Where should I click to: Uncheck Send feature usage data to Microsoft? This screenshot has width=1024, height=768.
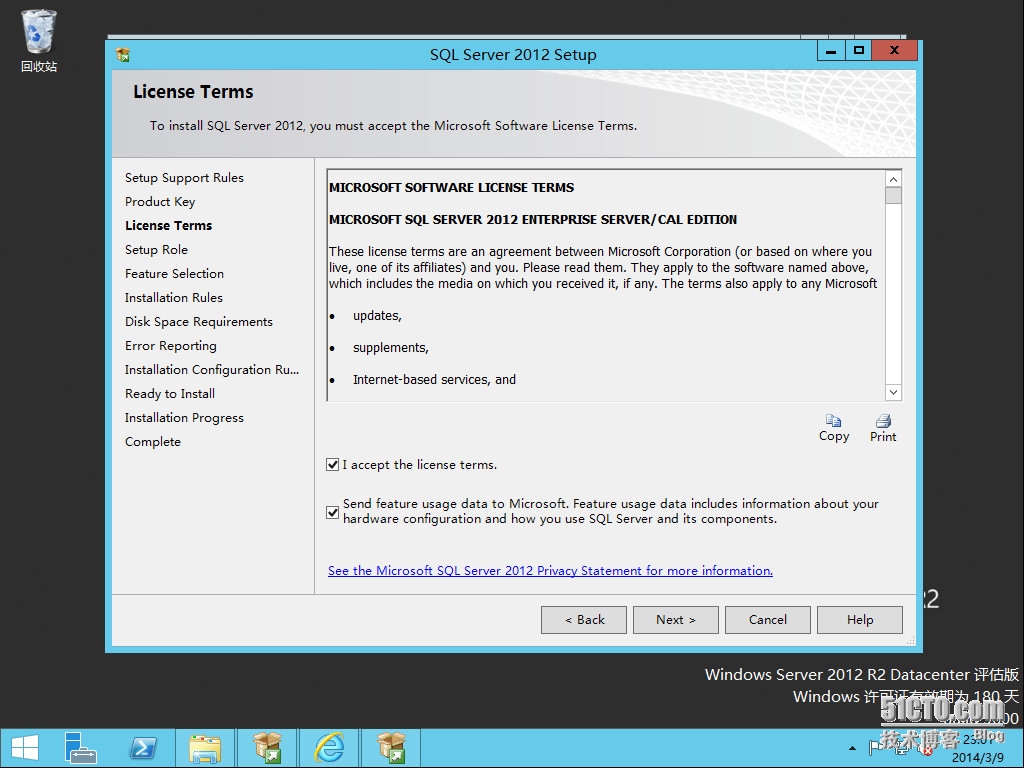[332, 512]
